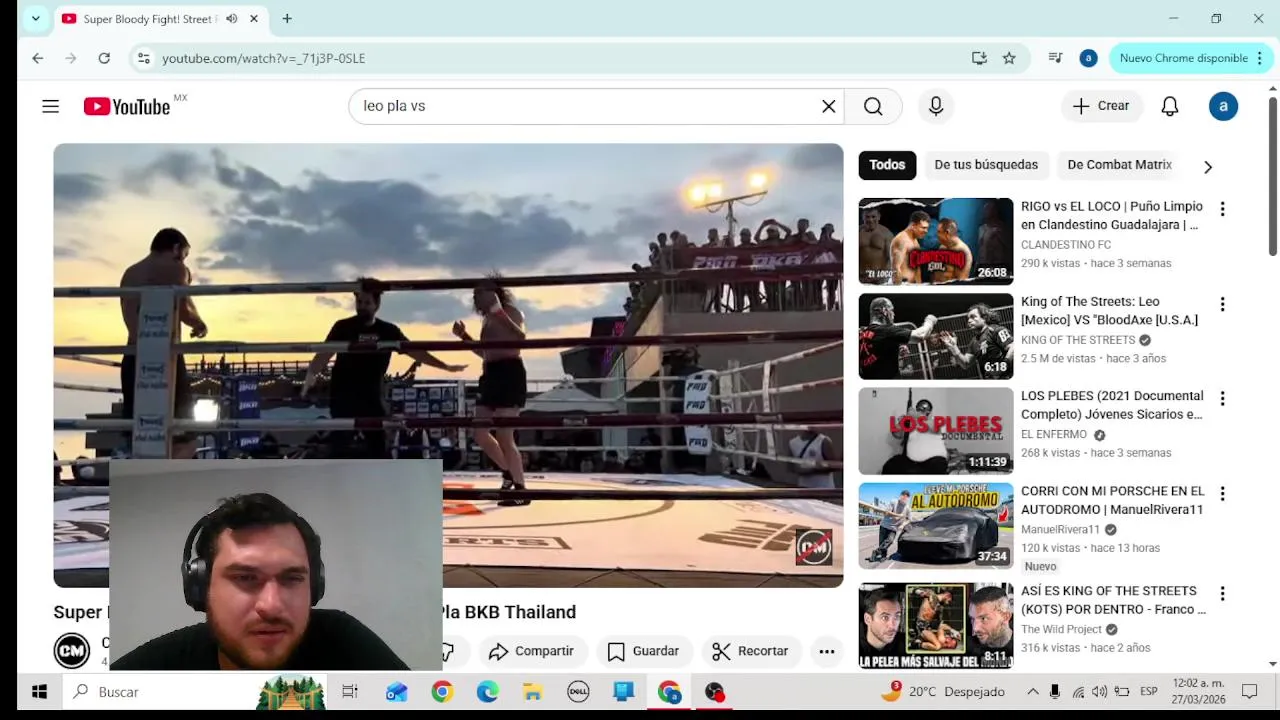Viewport: 1280px width, 720px height.
Task: Open the Dell app on the taskbar
Action: click(x=578, y=692)
